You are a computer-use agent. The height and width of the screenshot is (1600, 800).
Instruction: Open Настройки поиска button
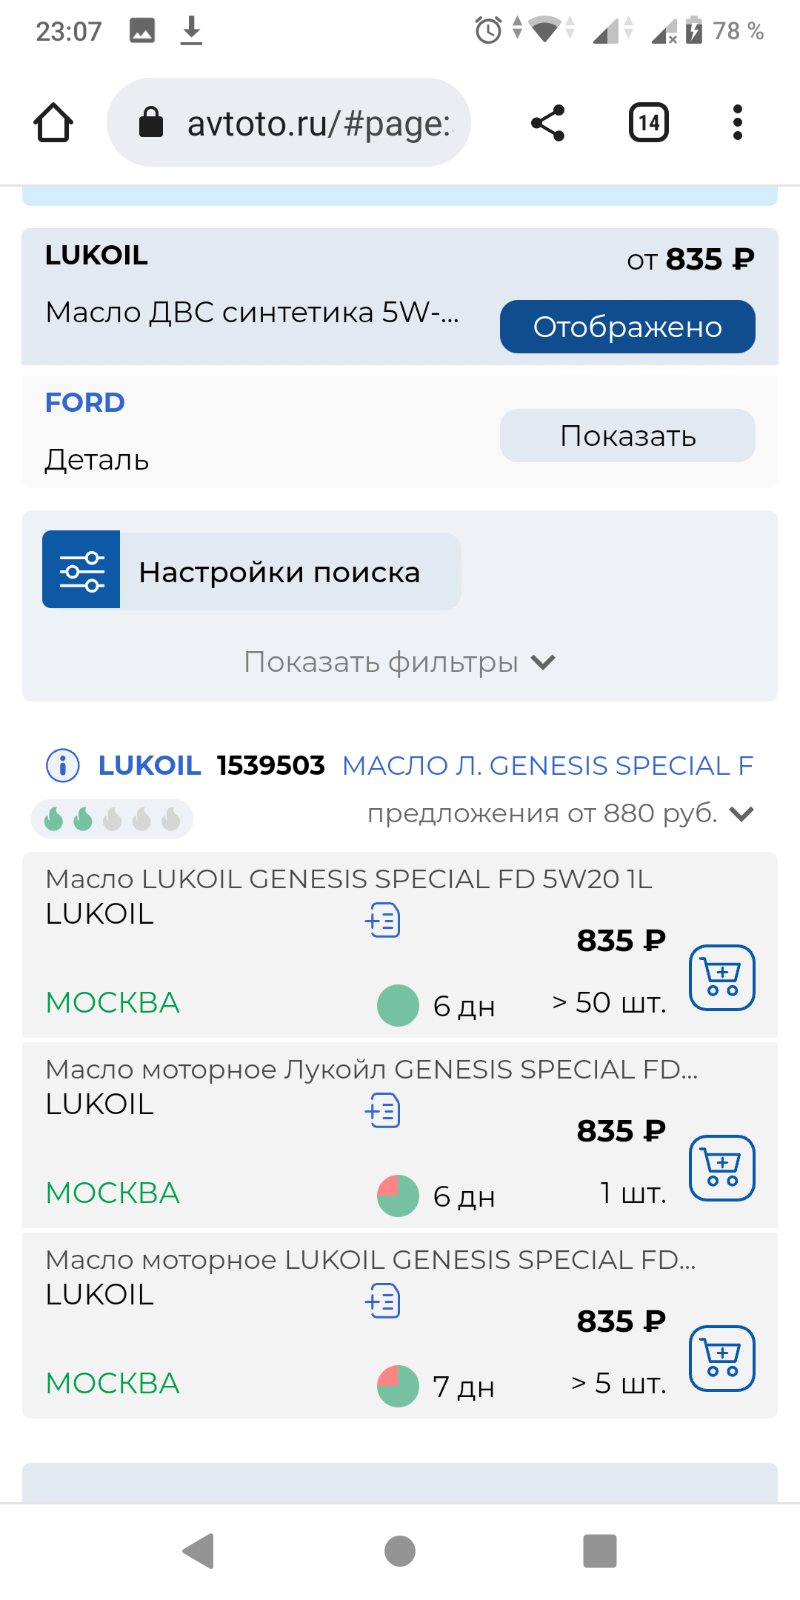251,570
